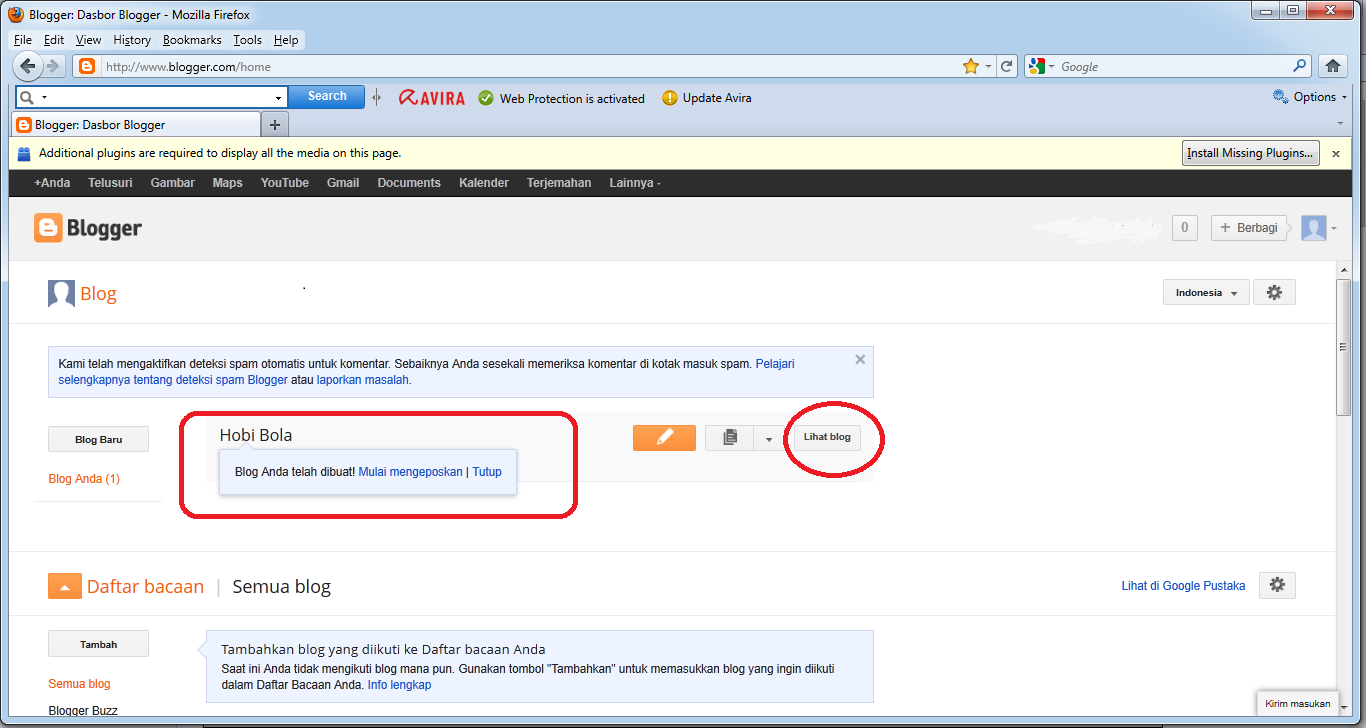The height and width of the screenshot is (728, 1366).
Task: Click the post list pages icon button
Action: (730, 437)
